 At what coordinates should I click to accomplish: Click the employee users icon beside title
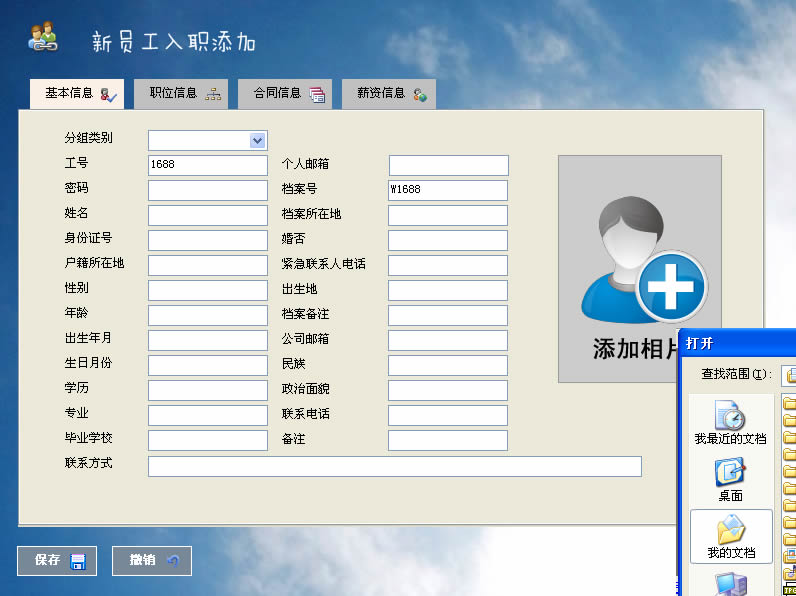[x=43, y=37]
